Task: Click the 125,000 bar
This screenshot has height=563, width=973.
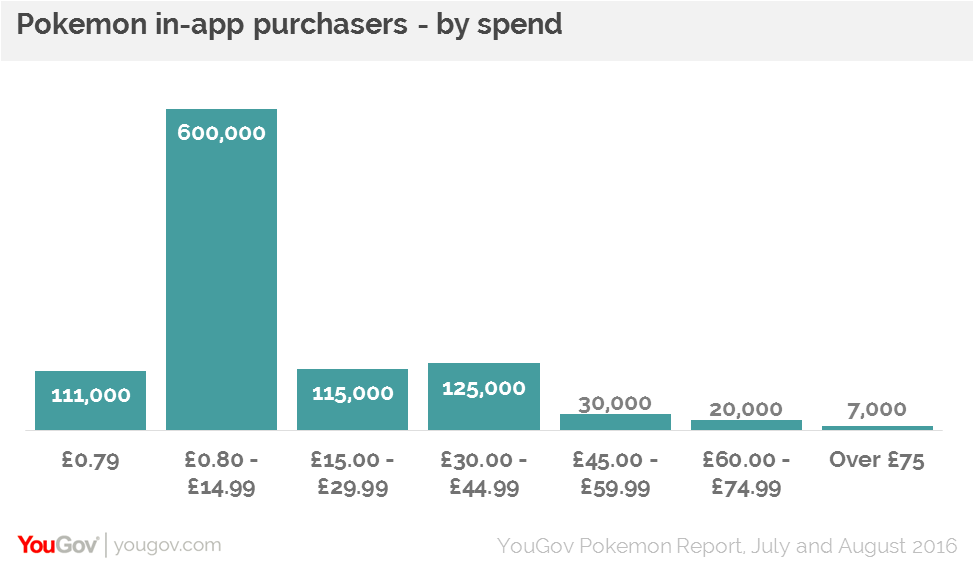Action: [x=484, y=396]
